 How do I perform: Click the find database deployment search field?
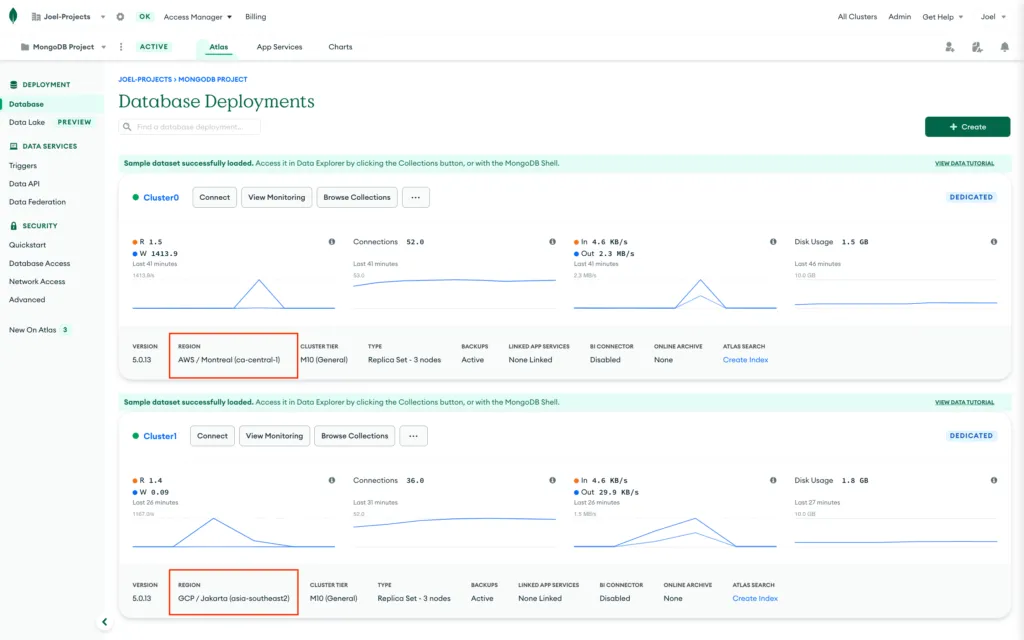coord(190,126)
